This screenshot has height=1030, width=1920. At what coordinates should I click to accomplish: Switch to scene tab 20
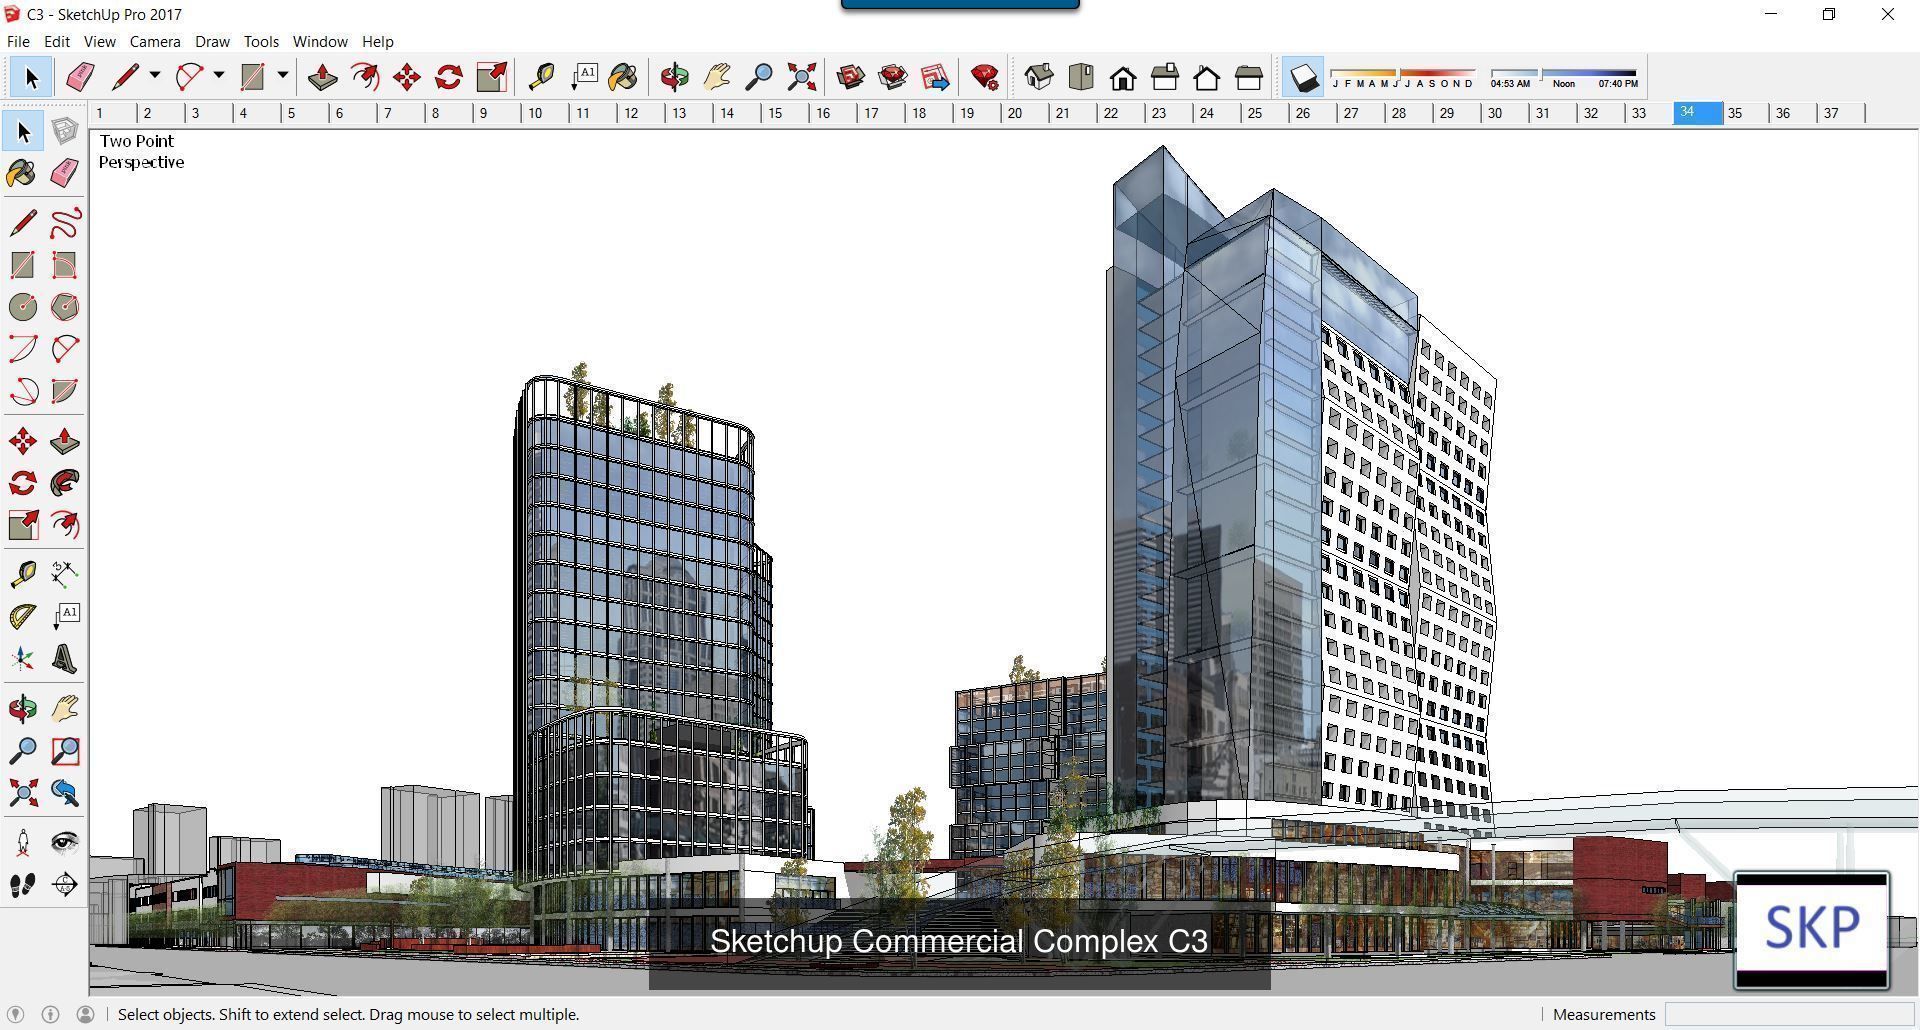pyautogui.click(x=1025, y=113)
